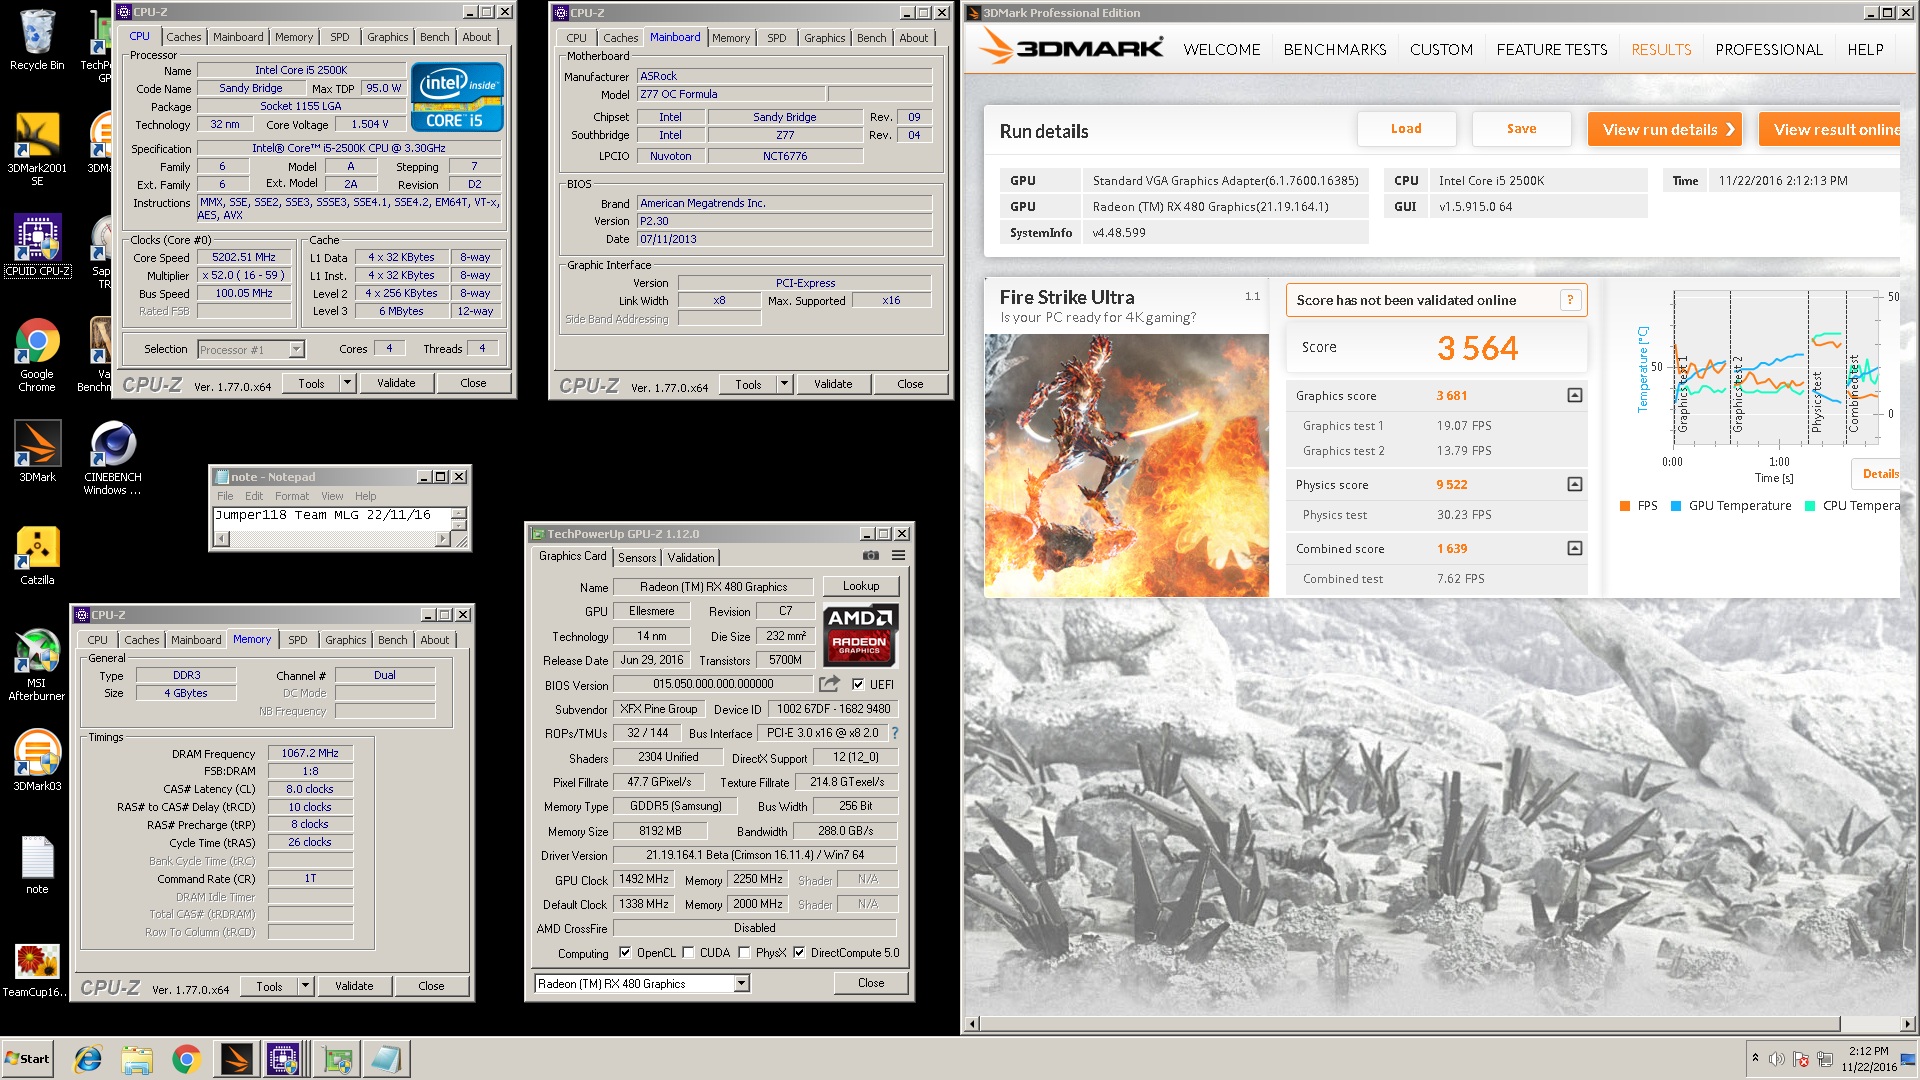This screenshot has height=1080, width=1920.
Task: Collapse the Physics score section in 3DMark
Action: click(1575, 485)
